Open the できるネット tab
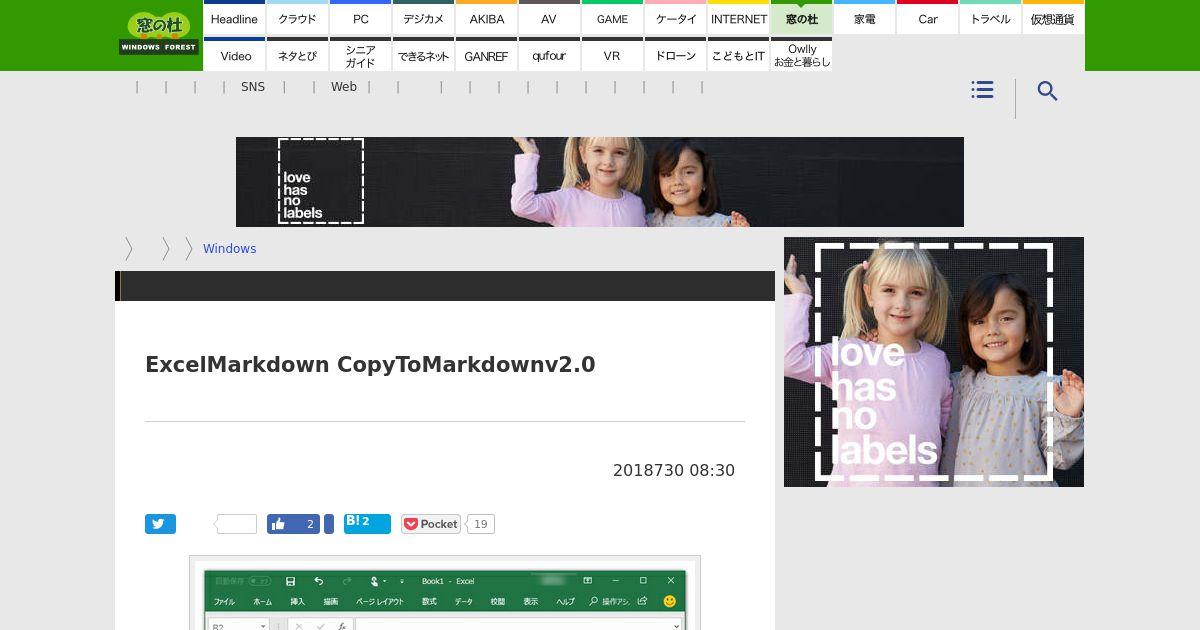1200x630 pixels. click(x=423, y=55)
